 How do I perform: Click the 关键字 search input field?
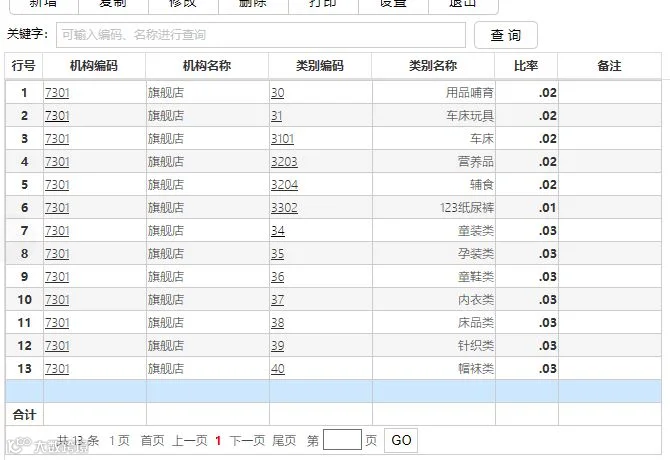click(261, 35)
